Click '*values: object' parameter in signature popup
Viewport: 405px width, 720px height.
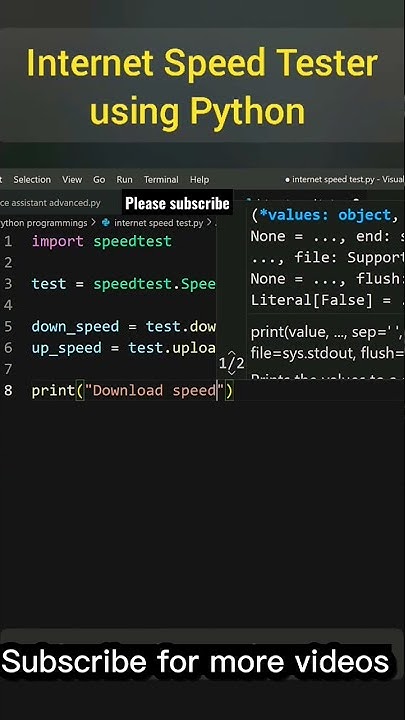[325, 215]
